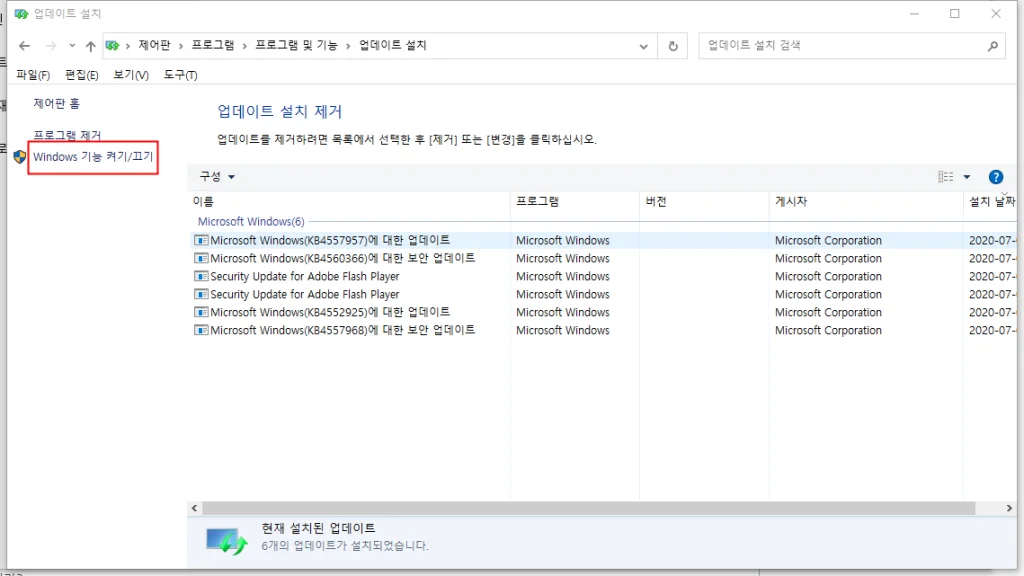Click 프로그램 in the breadcrumb path
The image size is (1024, 576).
[212, 45]
